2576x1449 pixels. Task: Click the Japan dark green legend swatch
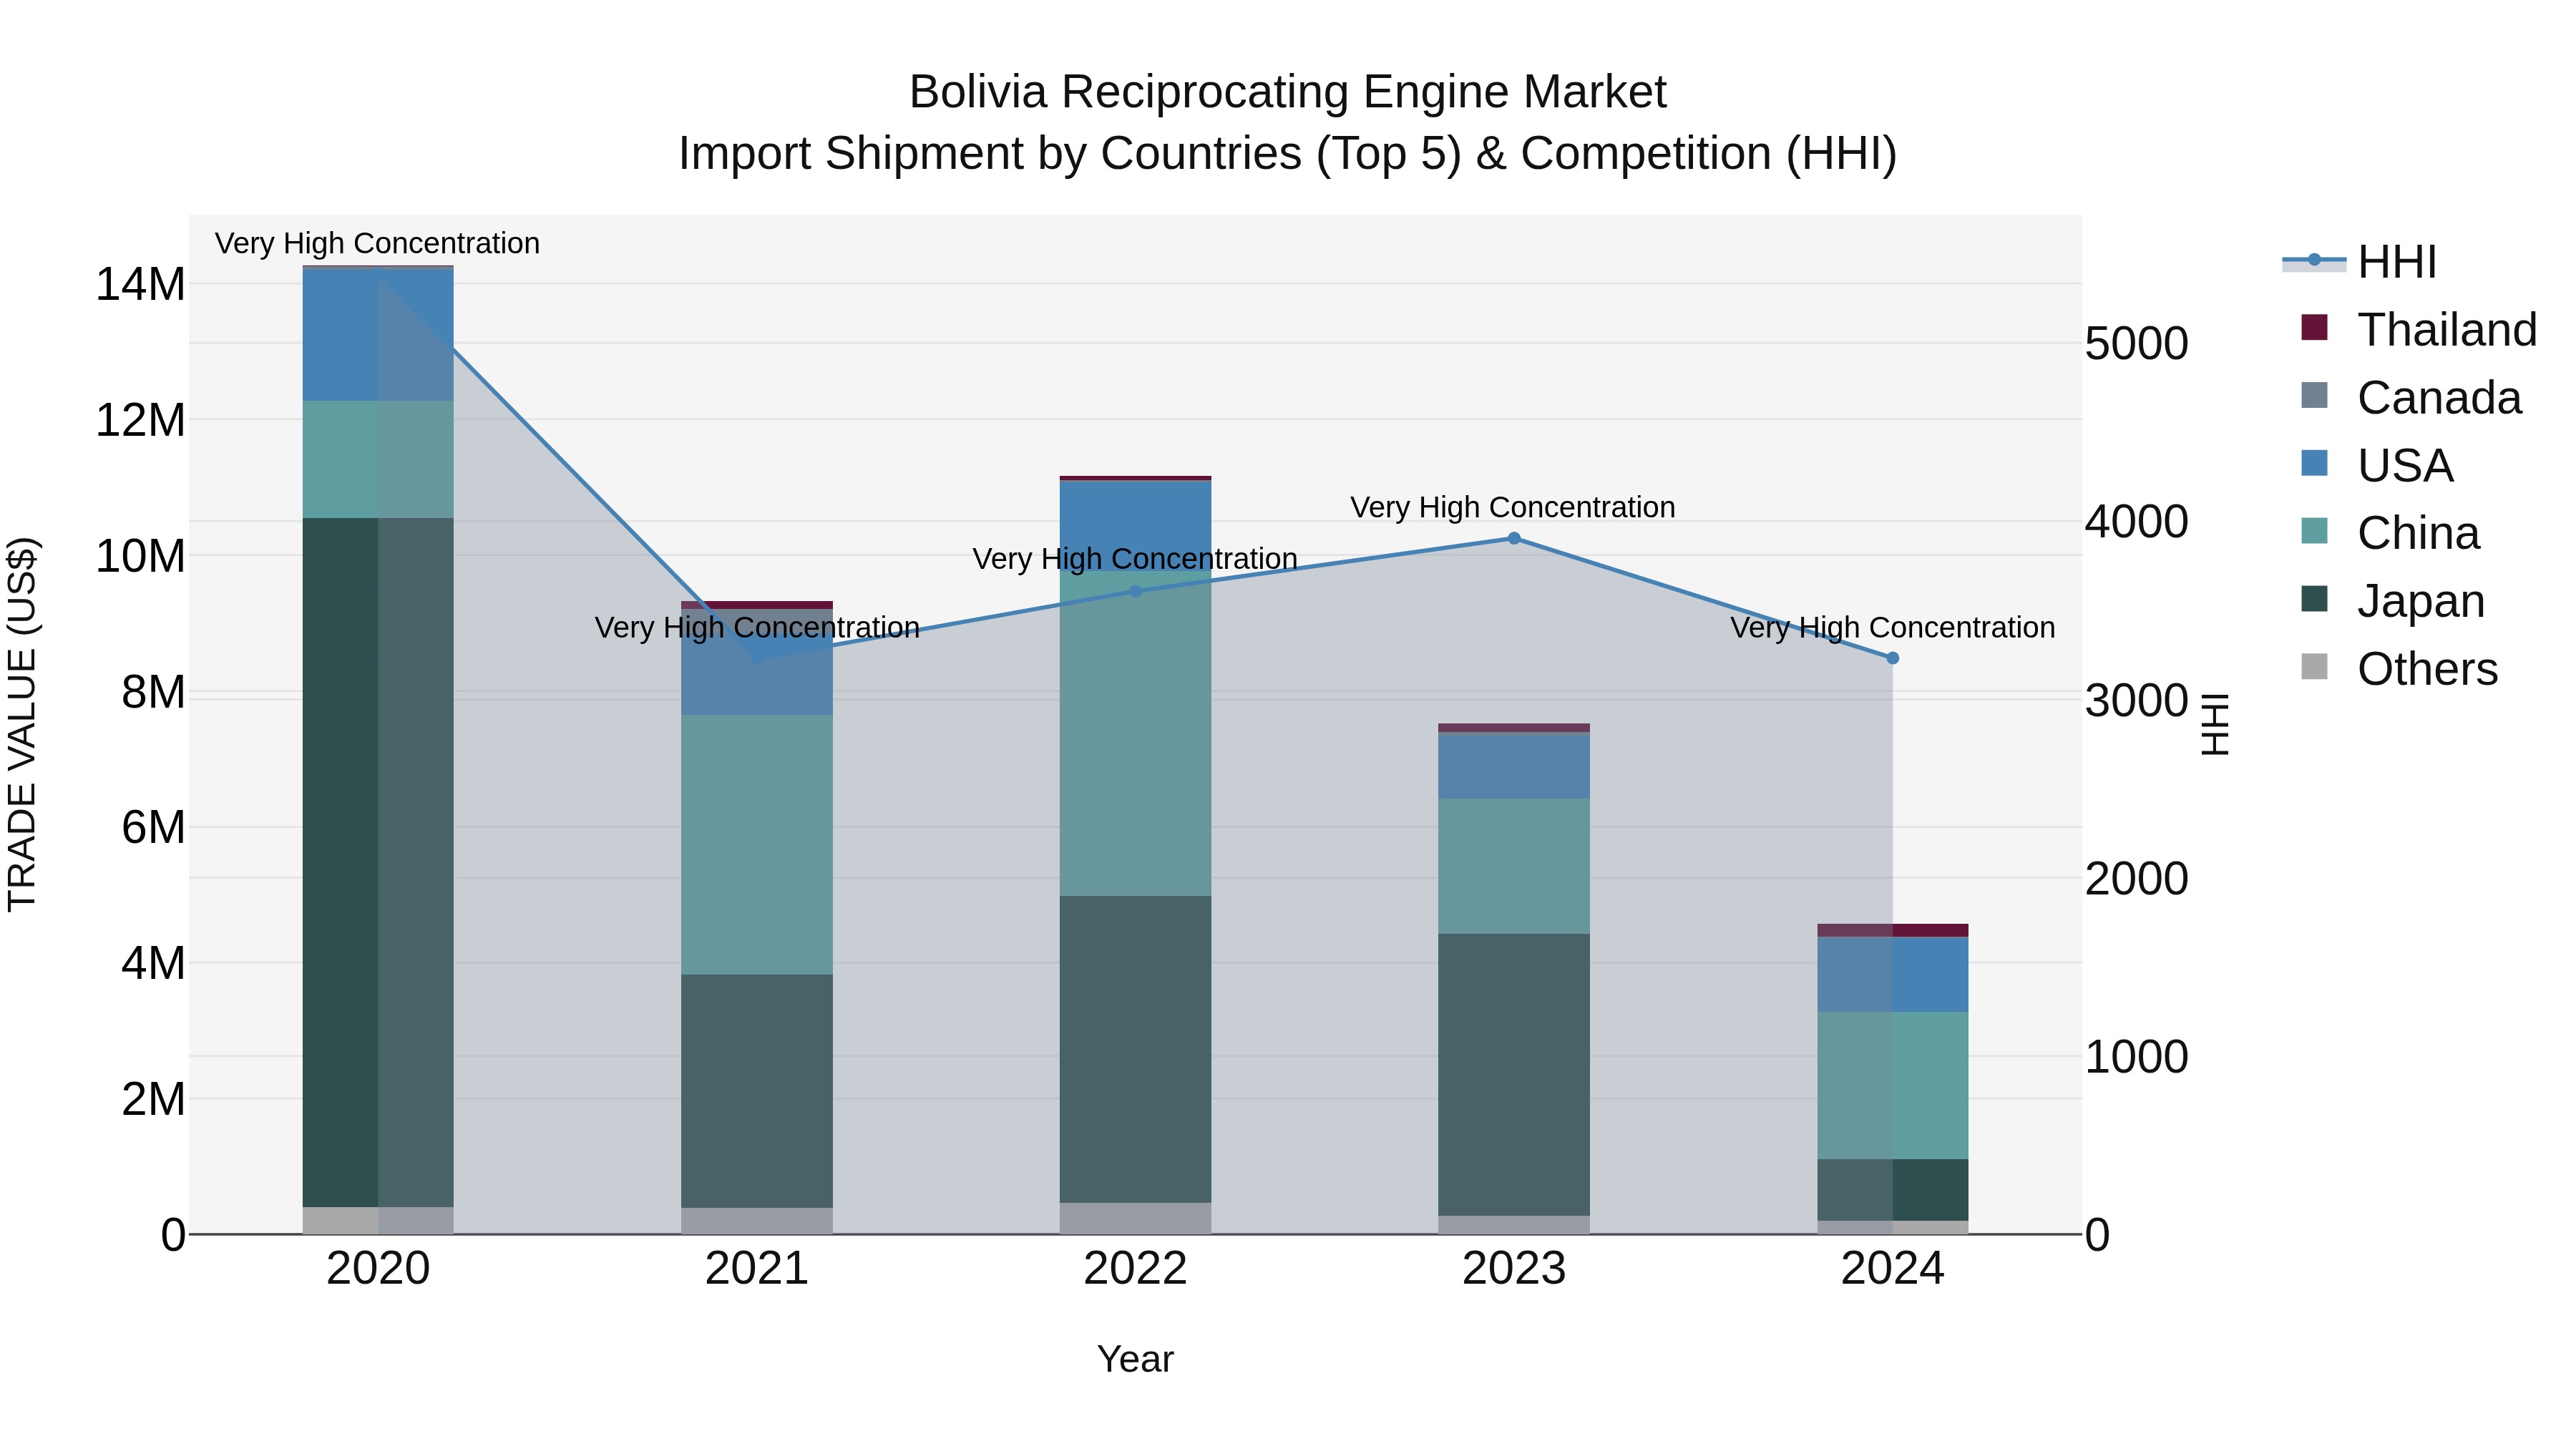coord(2314,599)
